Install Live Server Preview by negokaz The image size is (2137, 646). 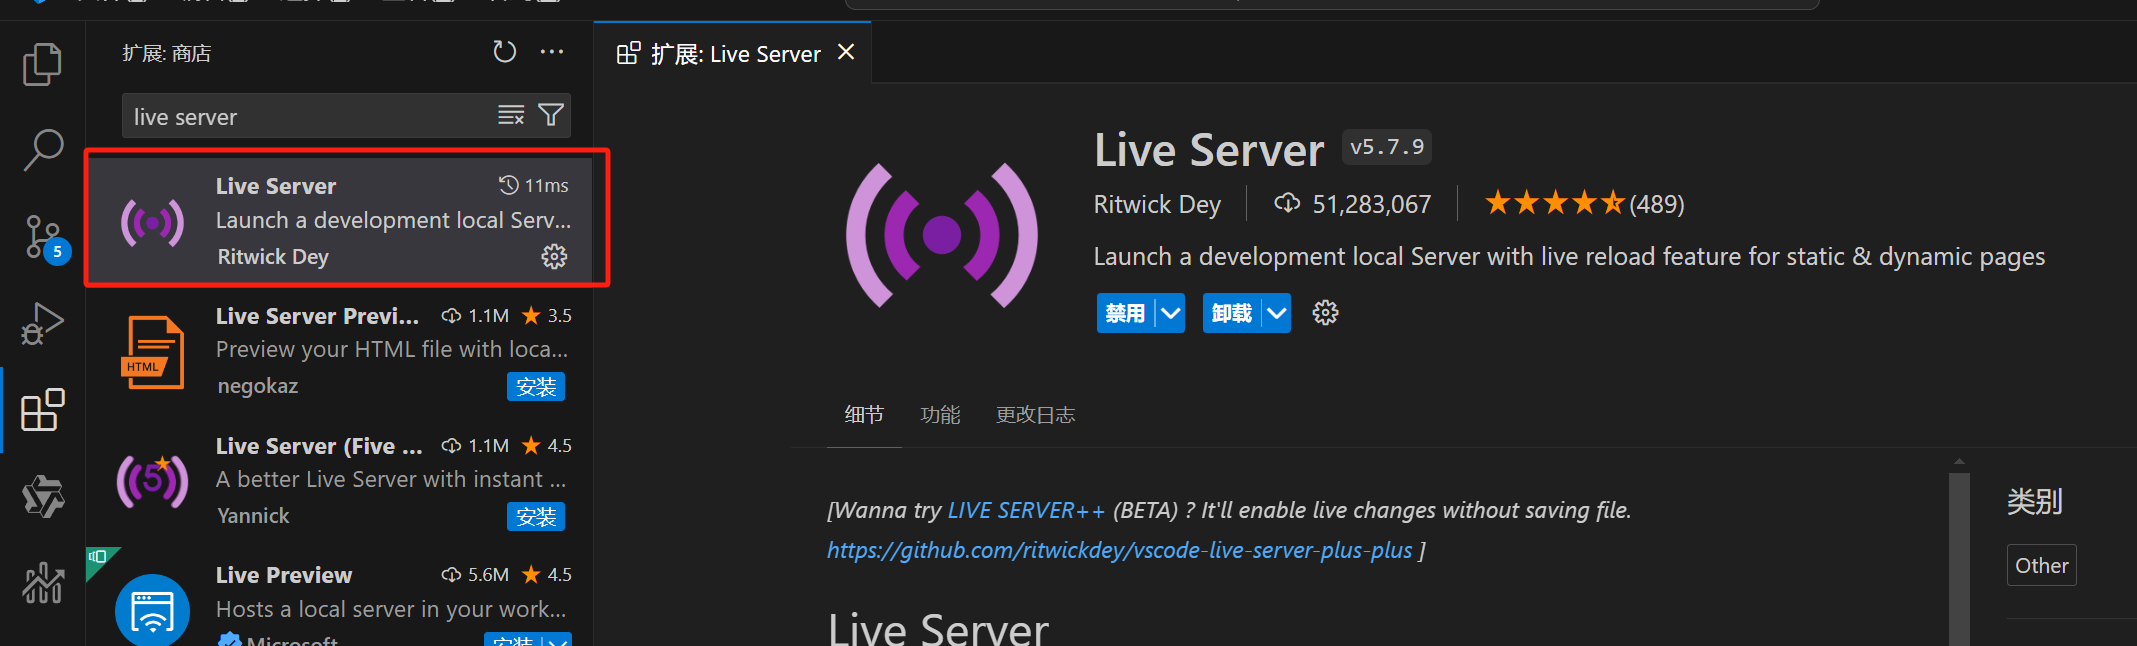click(x=536, y=387)
